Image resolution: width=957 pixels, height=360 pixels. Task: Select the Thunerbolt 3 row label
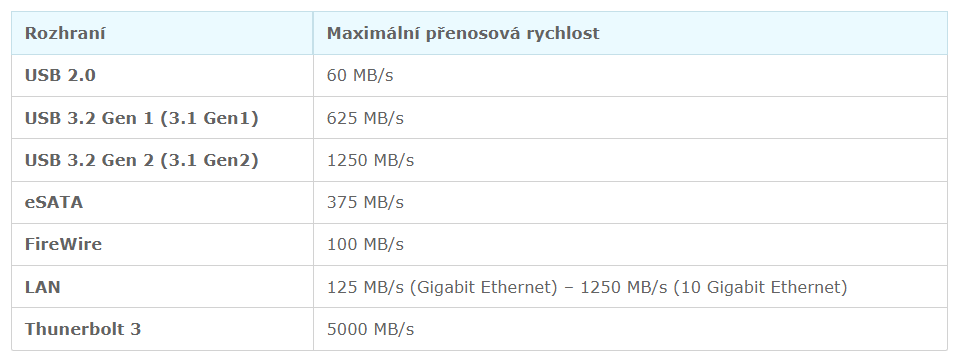[x=83, y=329]
